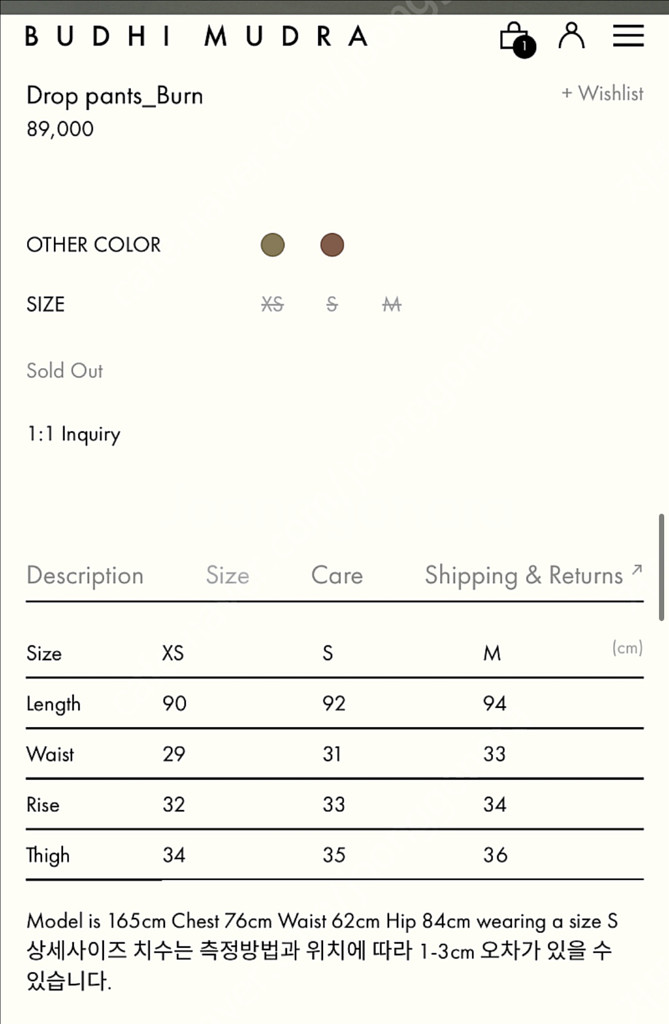Click the cart item count badge
The height and width of the screenshot is (1024, 669).
click(x=525, y=46)
